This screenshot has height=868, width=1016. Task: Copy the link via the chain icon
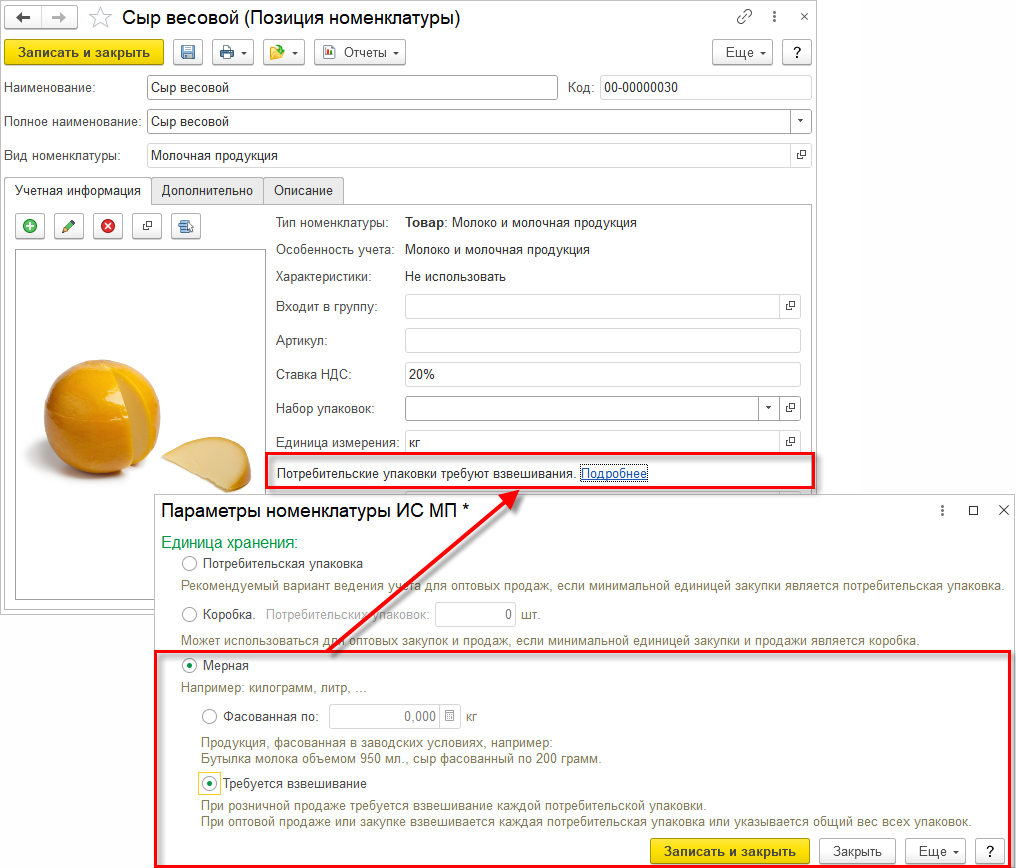pyautogui.click(x=745, y=17)
